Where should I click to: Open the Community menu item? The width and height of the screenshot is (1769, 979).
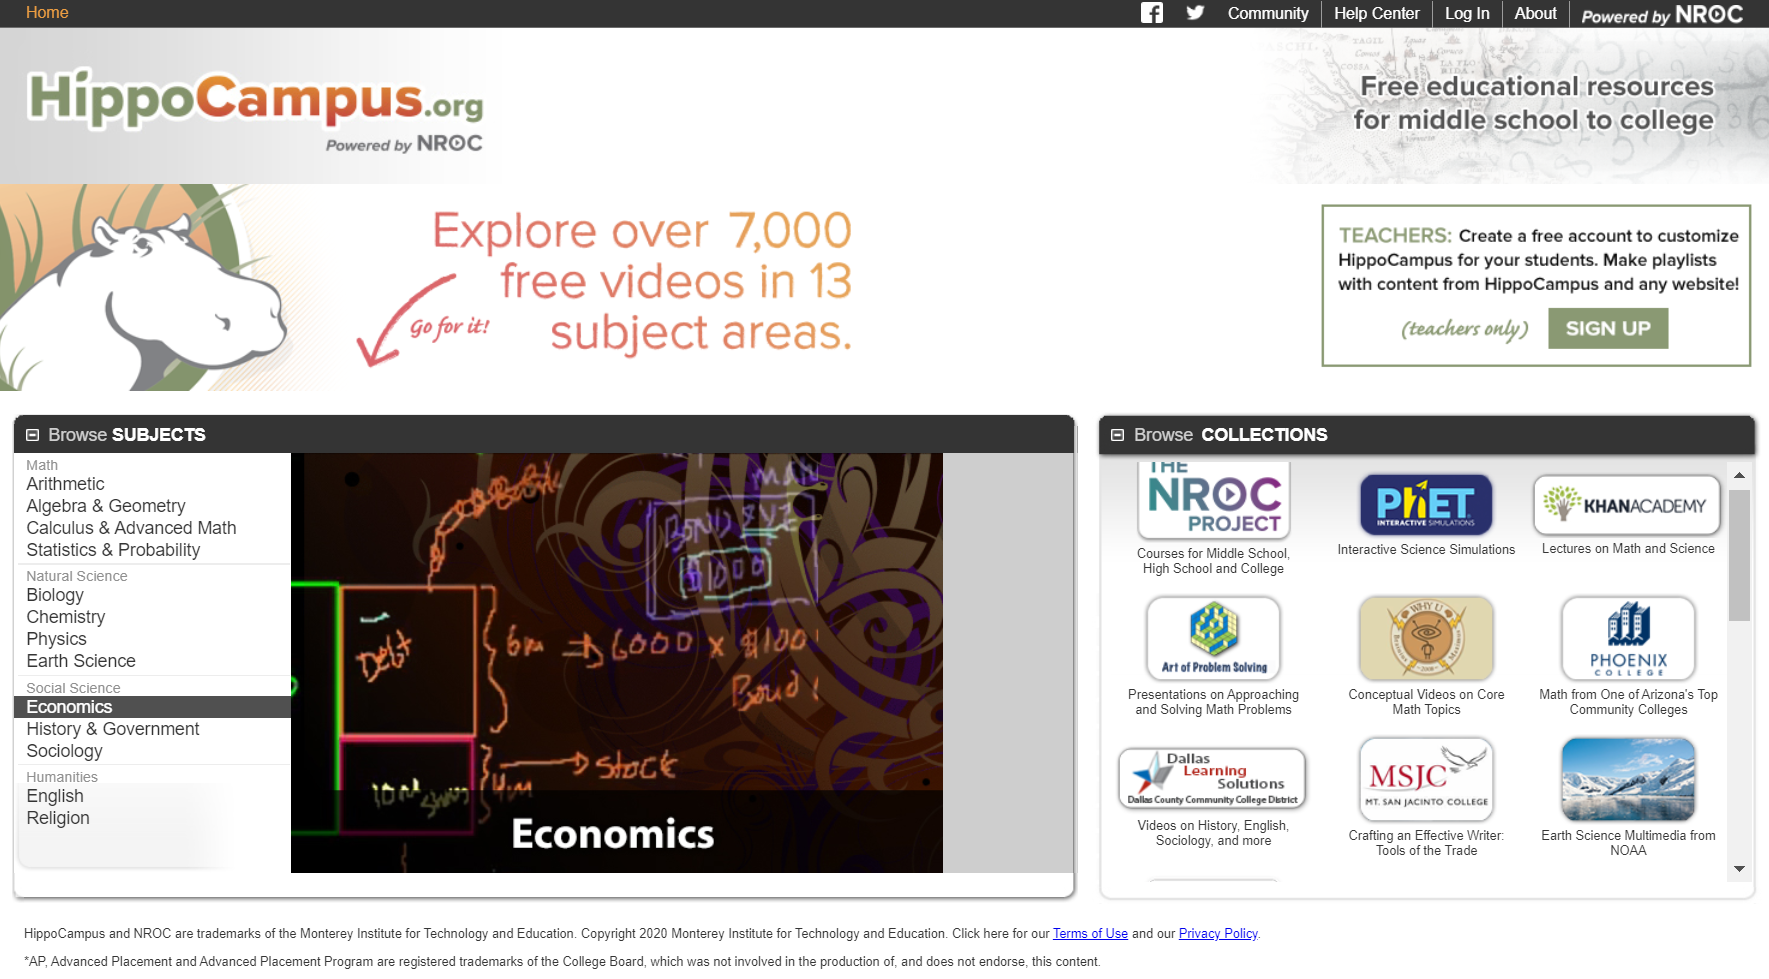pyautogui.click(x=1268, y=13)
